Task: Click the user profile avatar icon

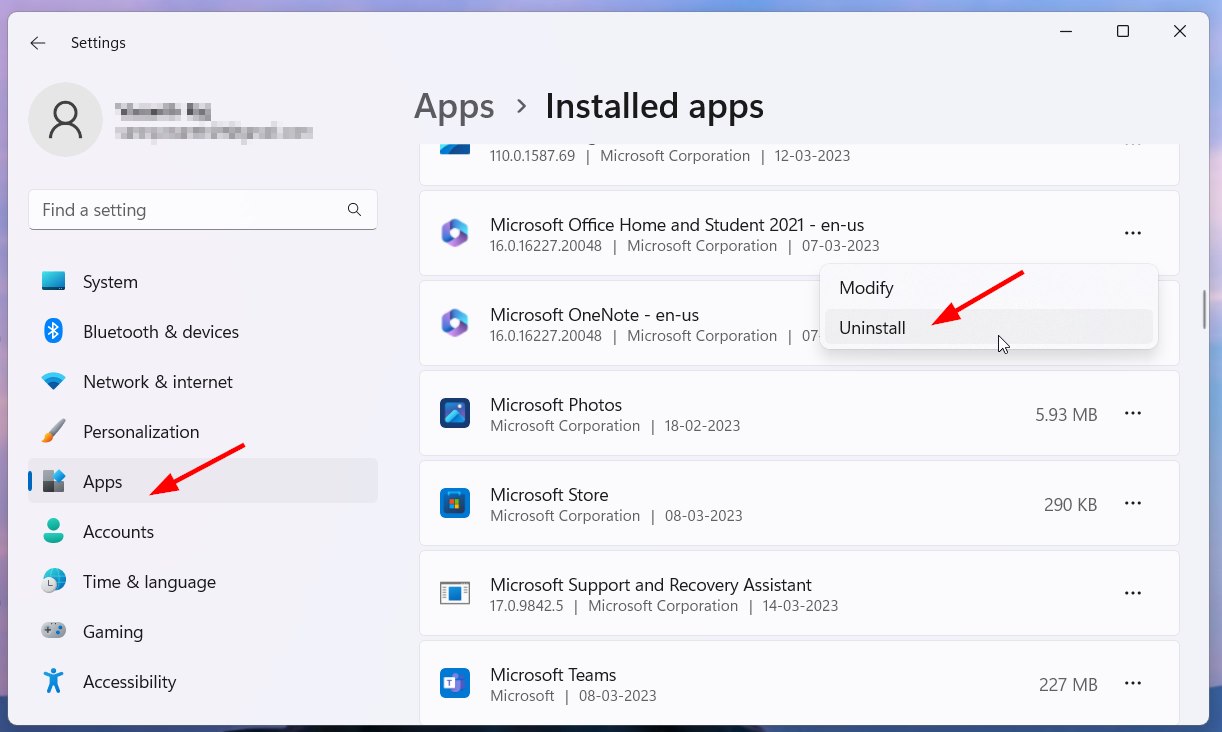Action: pos(65,119)
